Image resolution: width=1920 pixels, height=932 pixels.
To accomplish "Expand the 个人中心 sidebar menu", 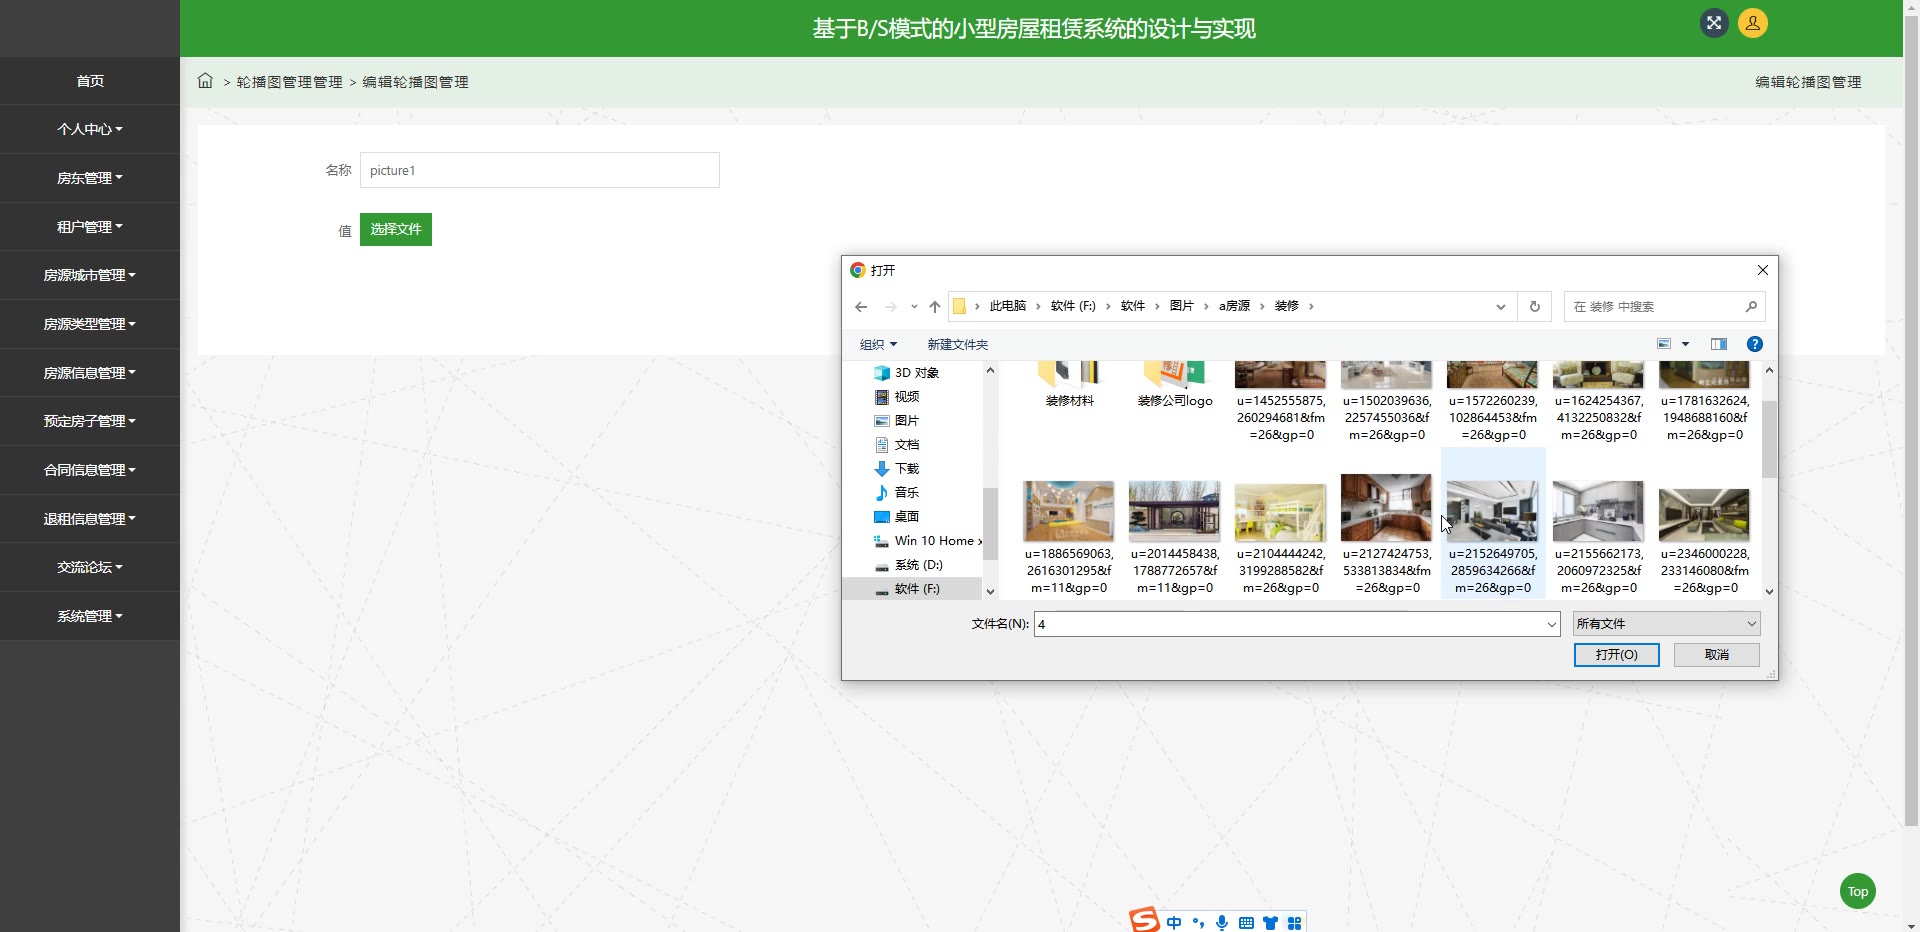I will click(x=90, y=130).
